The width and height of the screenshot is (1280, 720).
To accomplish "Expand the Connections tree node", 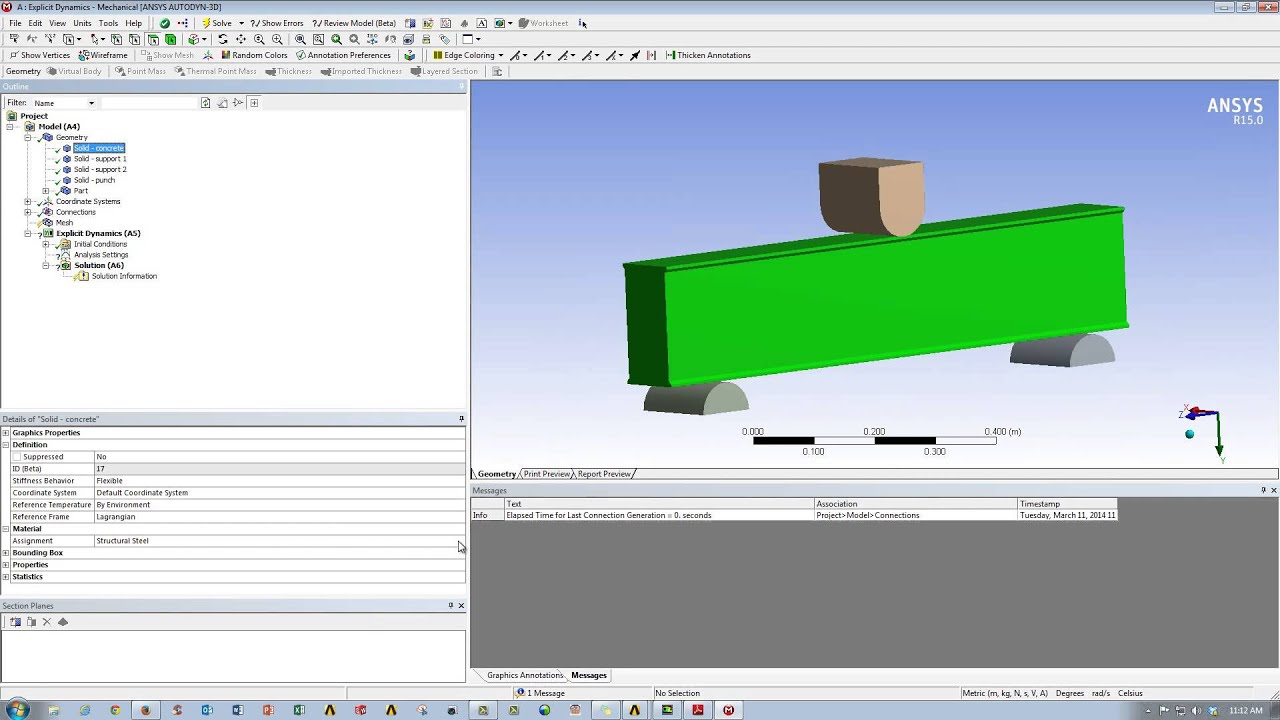I will pyautogui.click(x=28, y=212).
